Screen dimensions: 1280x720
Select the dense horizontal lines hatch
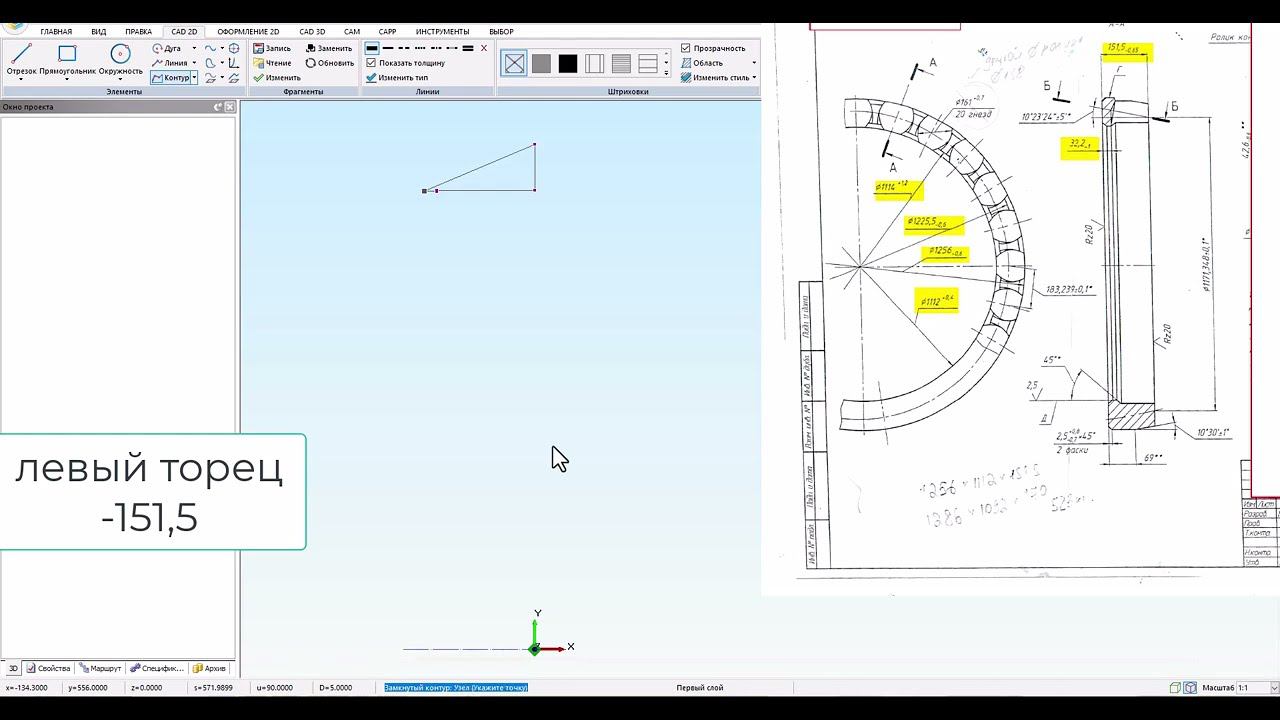[x=621, y=64]
